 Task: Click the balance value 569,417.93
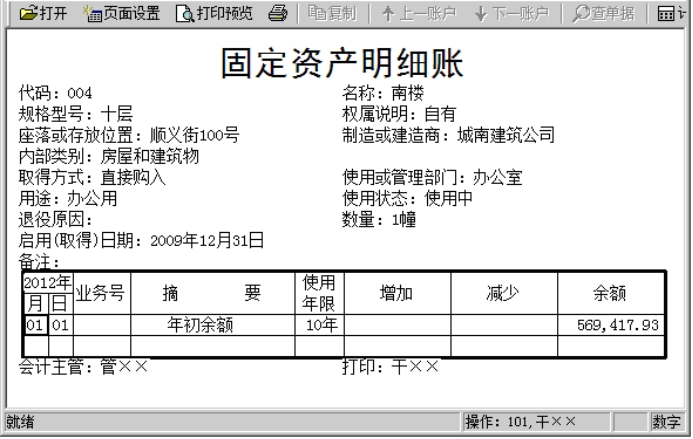(x=618, y=326)
